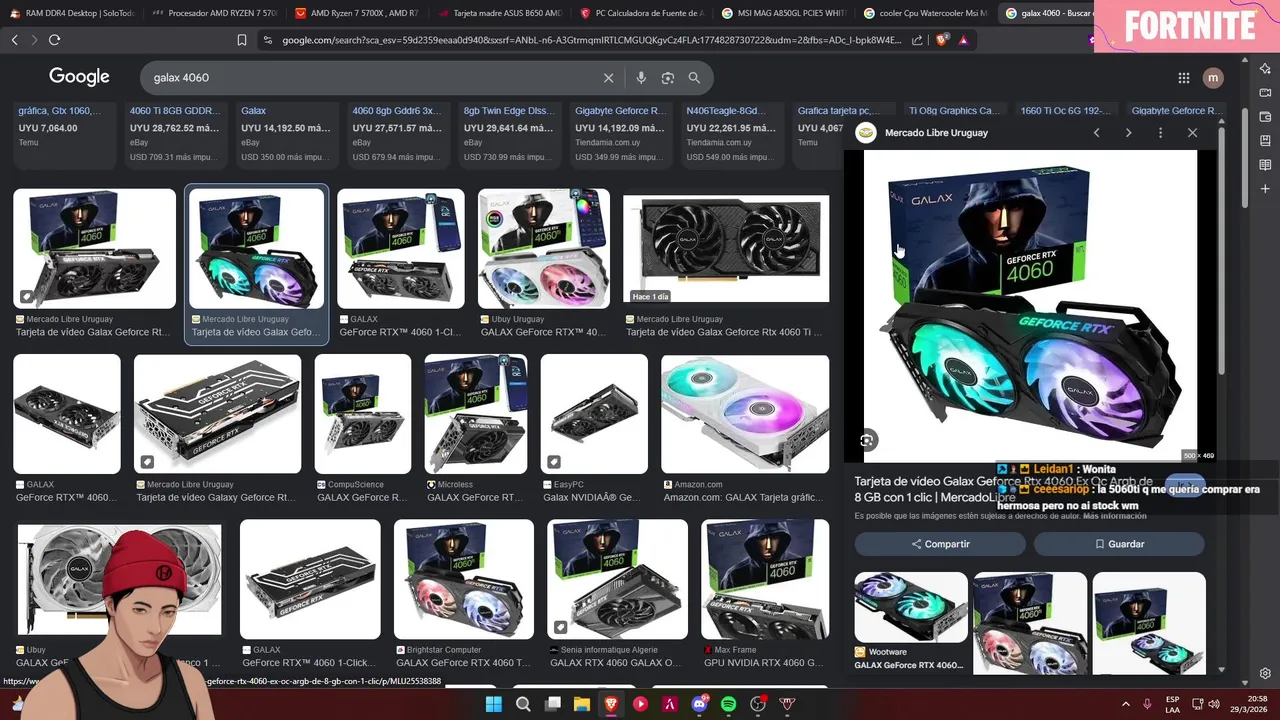The width and height of the screenshot is (1280, 720).
Task: Start a voice search with microphone
Action: coord(641,78)
